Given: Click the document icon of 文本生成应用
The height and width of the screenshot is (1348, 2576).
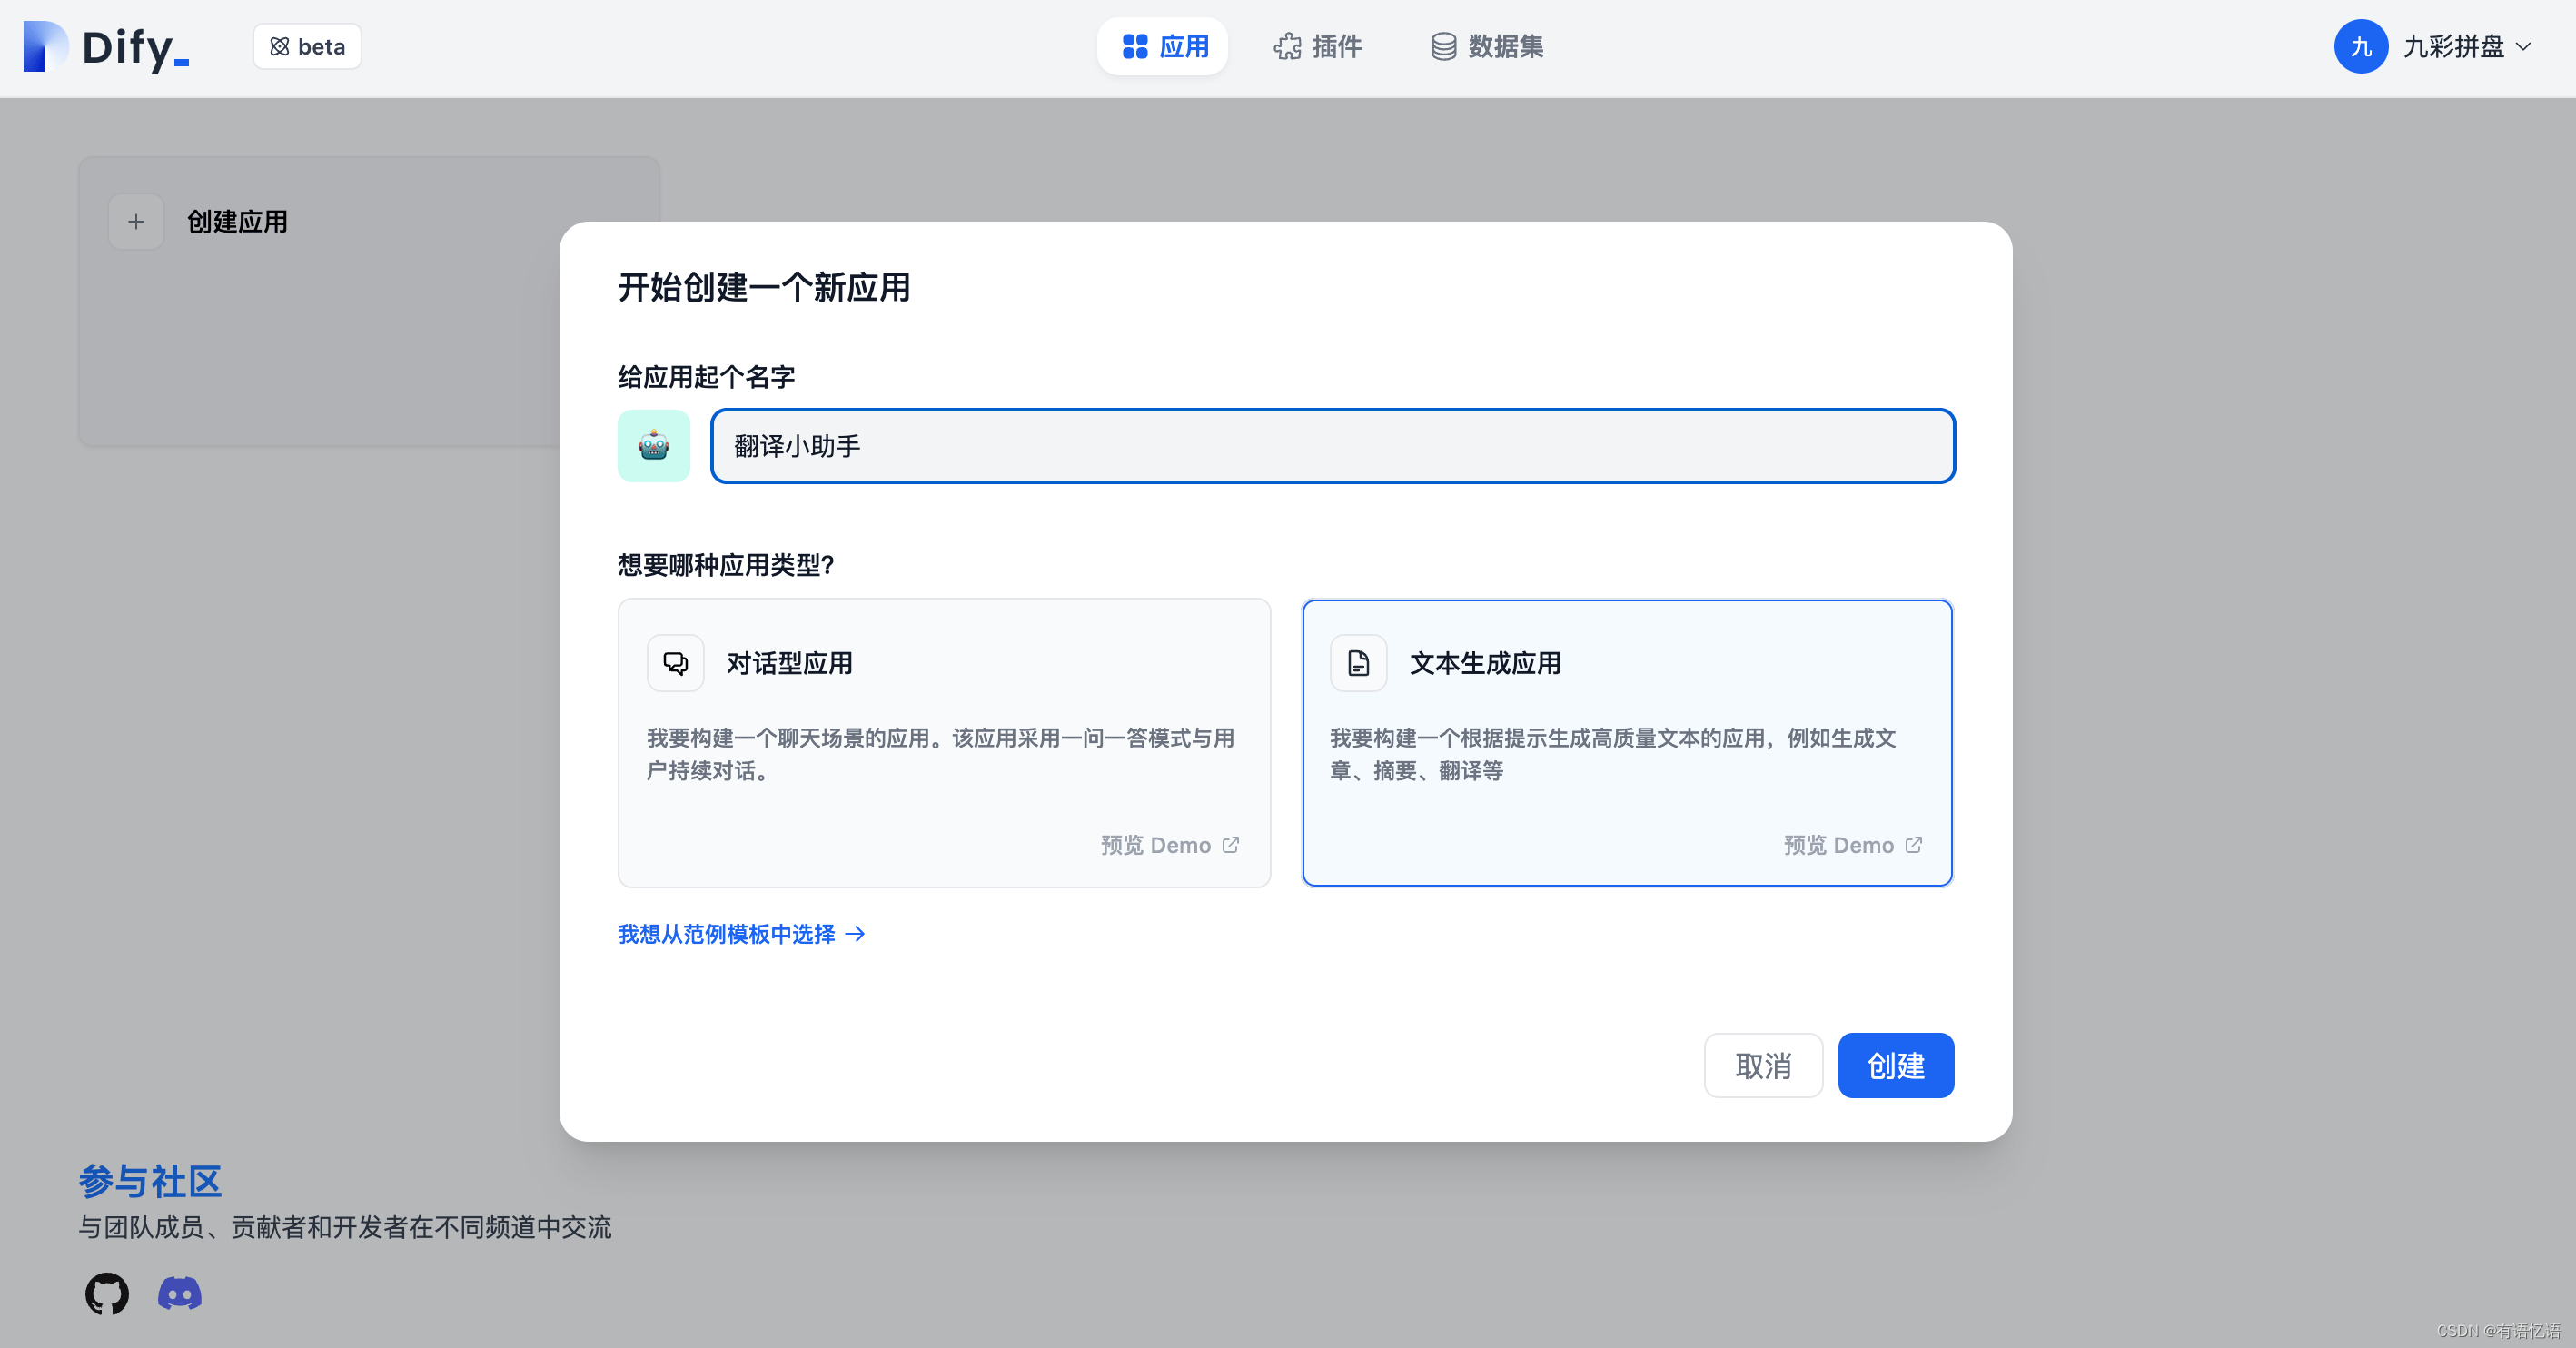Looking at the screenshot, I should pyautogui.click(x=1358, y=663).
